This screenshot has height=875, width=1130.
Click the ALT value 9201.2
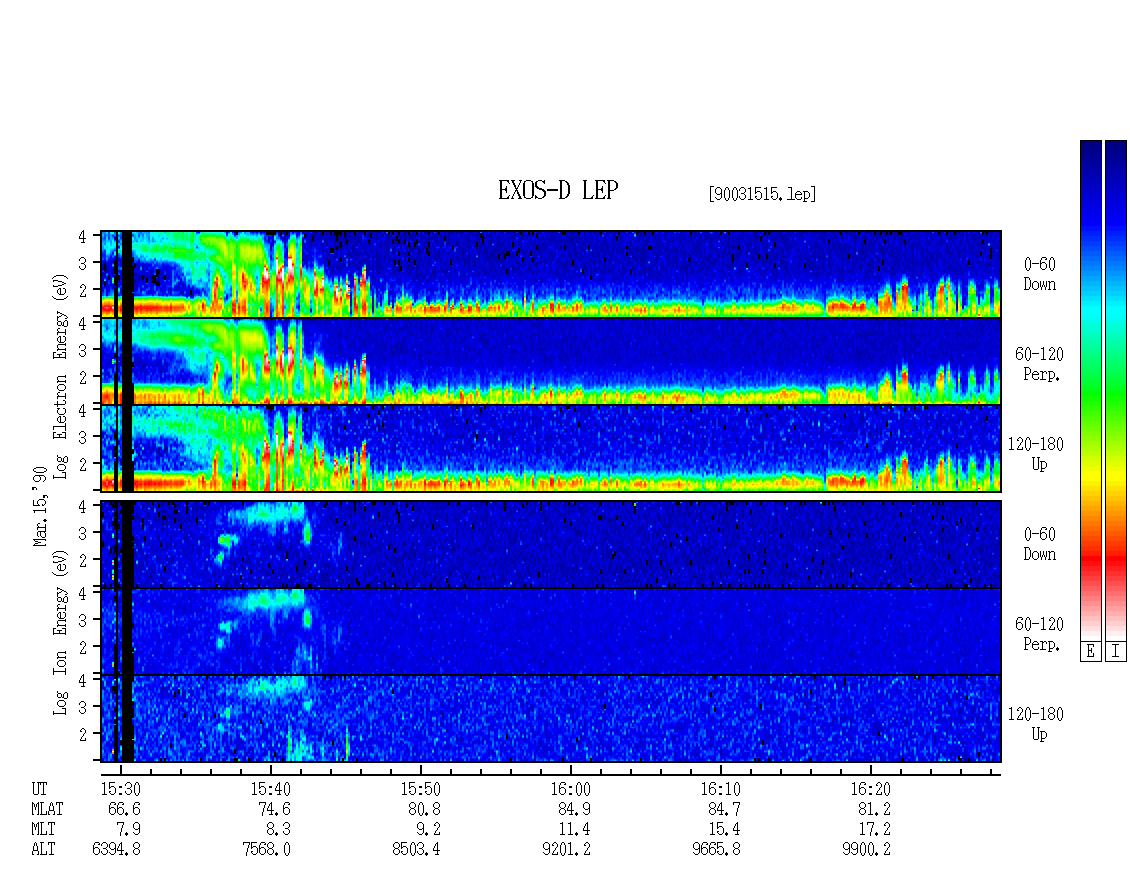pos(566,850)
